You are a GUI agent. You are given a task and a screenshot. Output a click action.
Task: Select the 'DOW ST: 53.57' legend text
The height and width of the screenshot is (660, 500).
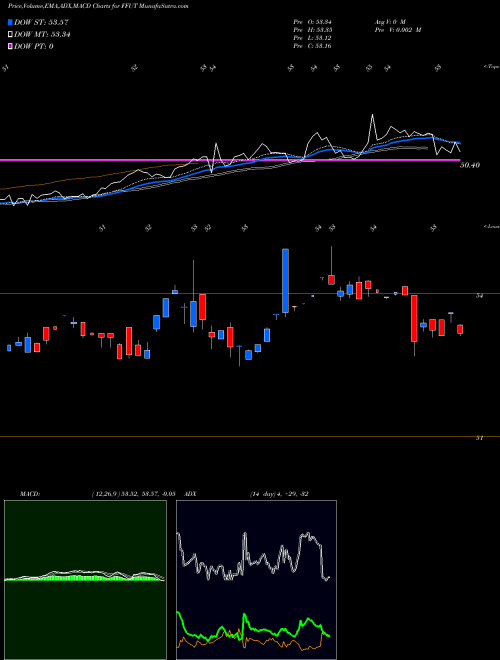(x=41, y=22)
